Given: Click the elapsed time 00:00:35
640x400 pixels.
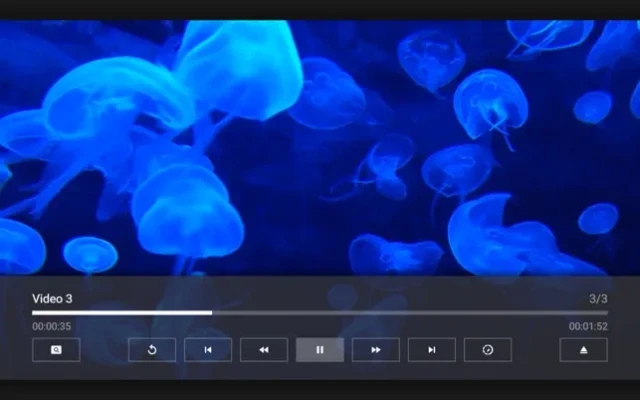Looking at the screenshot, I should click(51, 326).
